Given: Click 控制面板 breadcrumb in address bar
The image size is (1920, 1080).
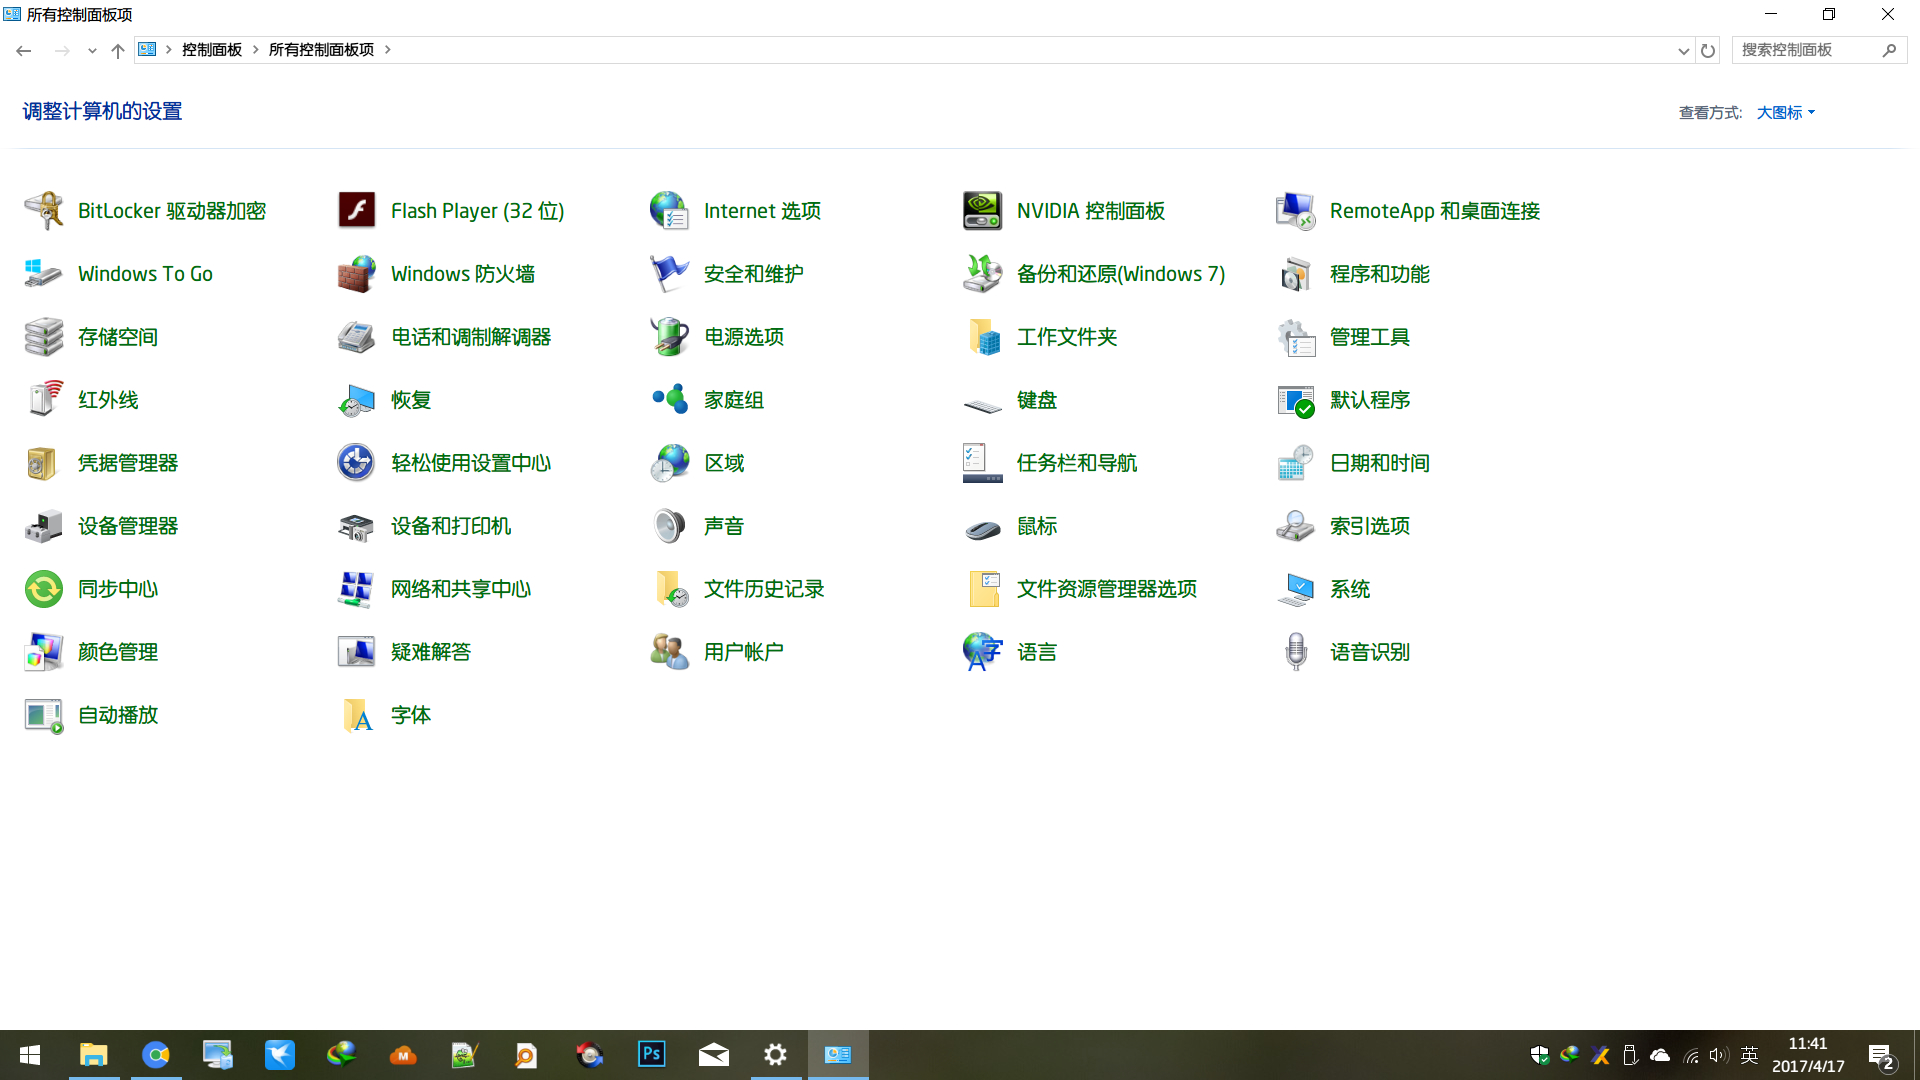Looking at the screenshot, I should pos(212,50).
